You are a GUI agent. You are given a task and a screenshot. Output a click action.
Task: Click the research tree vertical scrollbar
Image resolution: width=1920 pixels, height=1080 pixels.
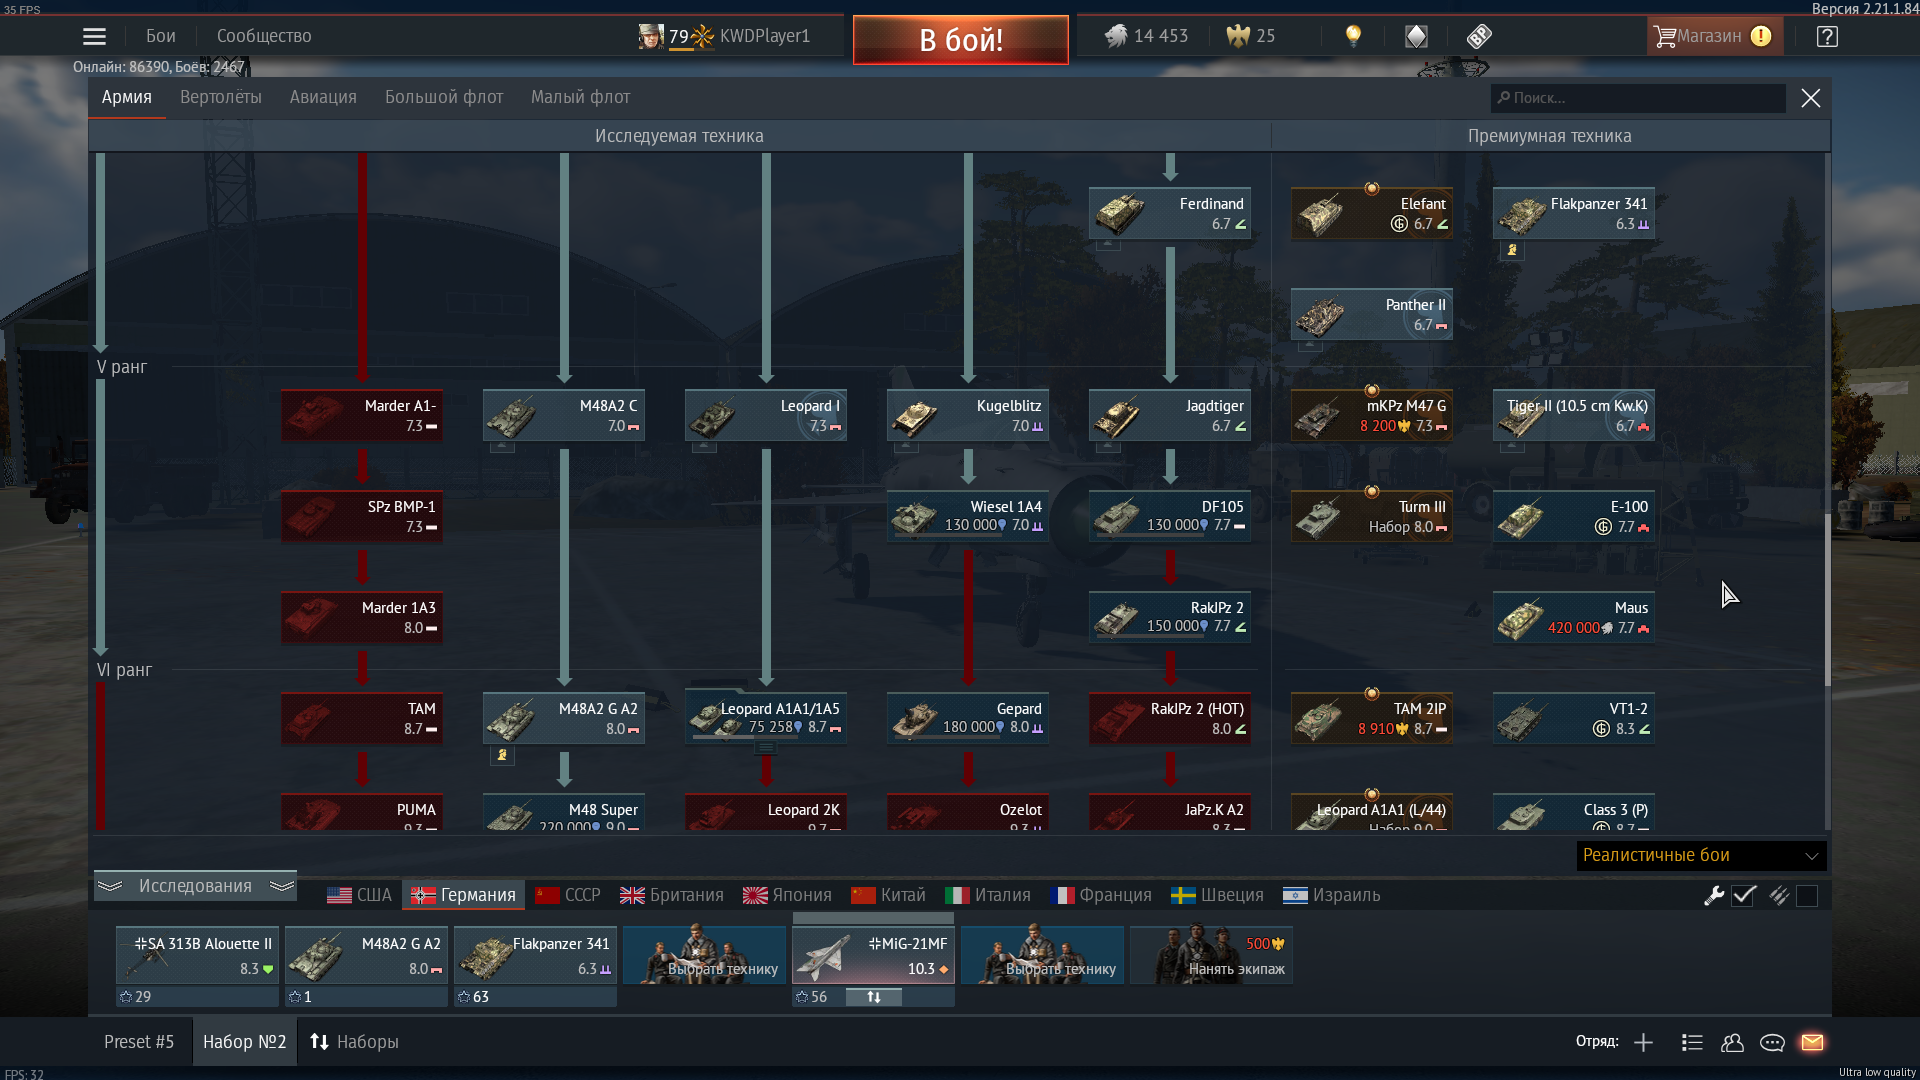pos(1827,600)
